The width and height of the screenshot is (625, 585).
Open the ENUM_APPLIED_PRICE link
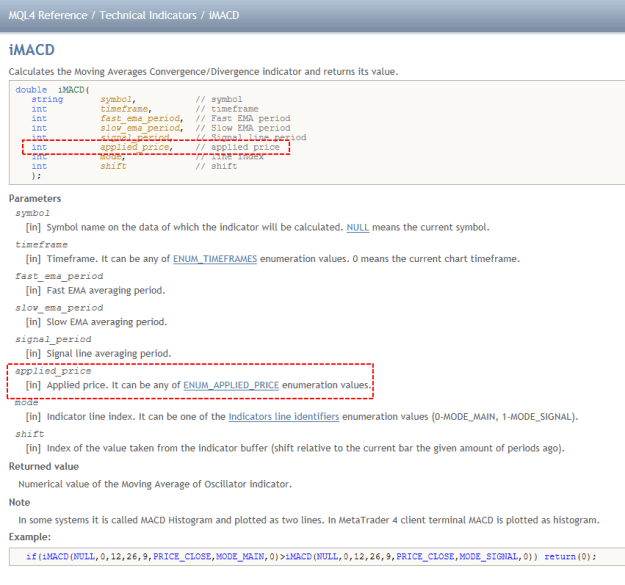pos(231,385)
